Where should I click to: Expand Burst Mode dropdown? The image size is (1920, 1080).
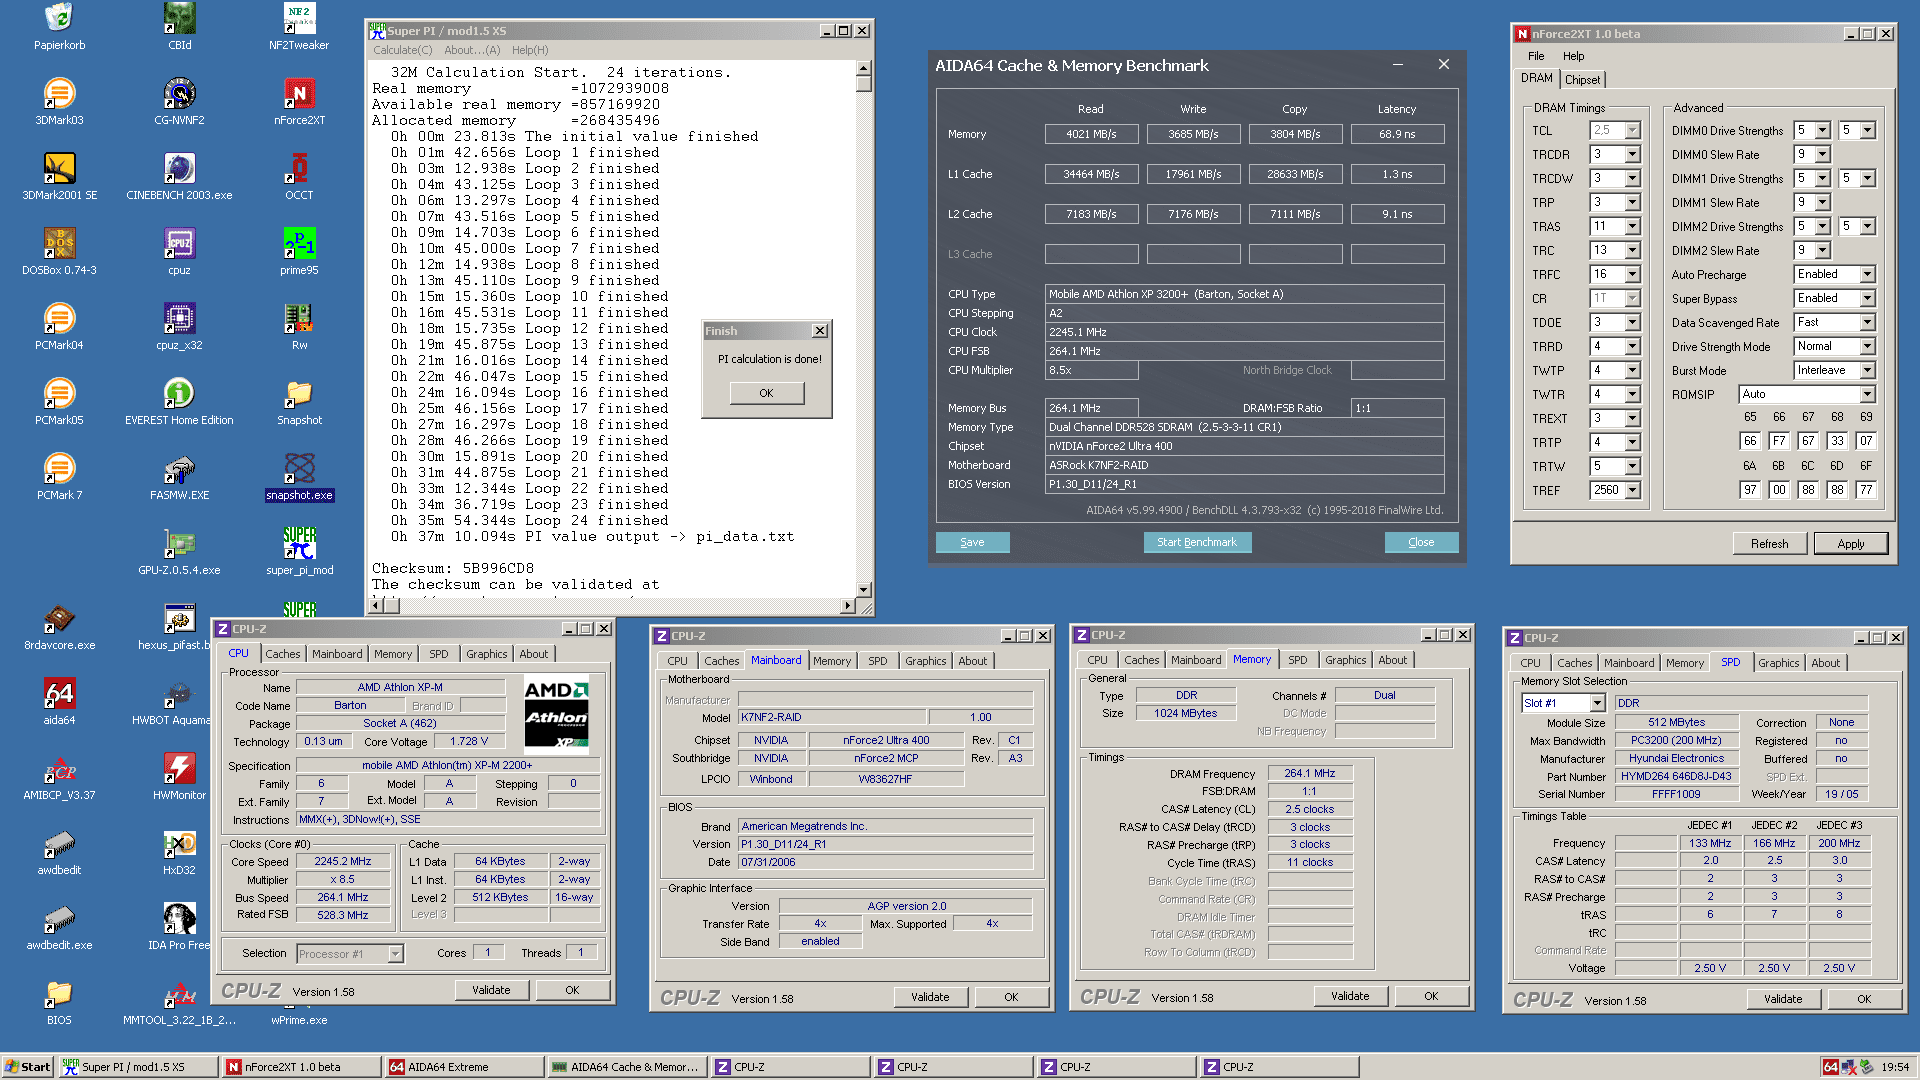(1867, 371)
